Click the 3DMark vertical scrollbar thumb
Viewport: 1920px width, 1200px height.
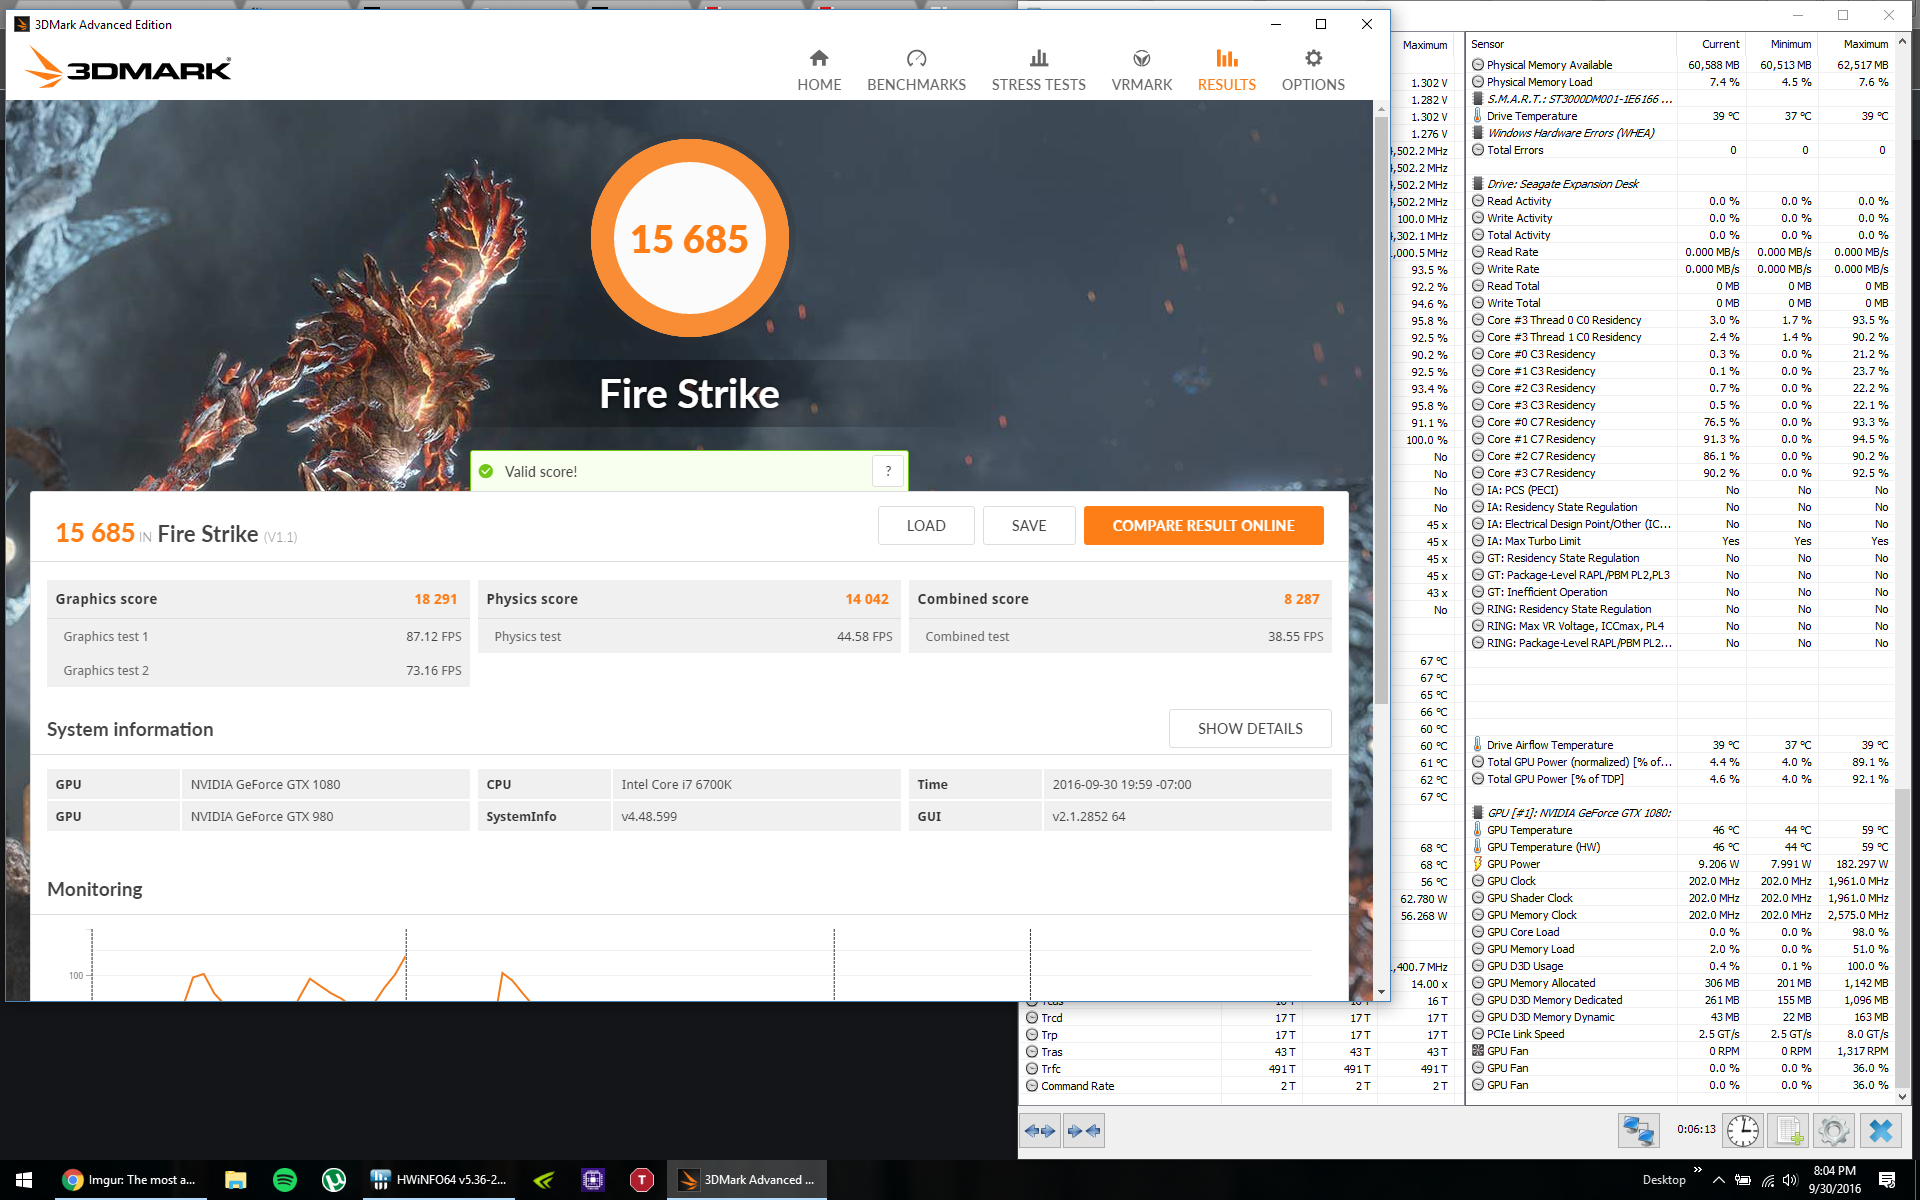(x=1381, y=410)
